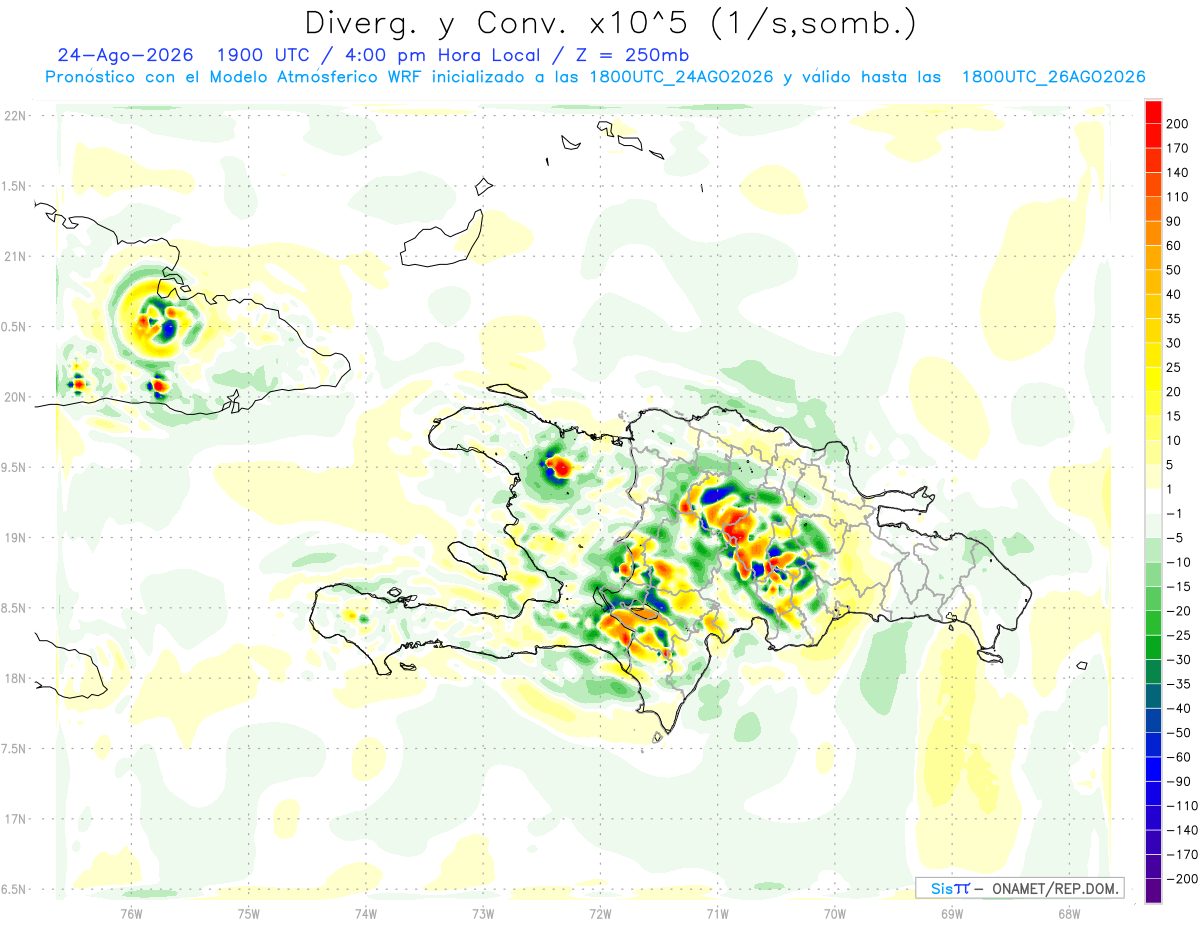
Task: Click the red swatch above the 200 mark
Action: pyautogui.click(x=1154, y=111)
